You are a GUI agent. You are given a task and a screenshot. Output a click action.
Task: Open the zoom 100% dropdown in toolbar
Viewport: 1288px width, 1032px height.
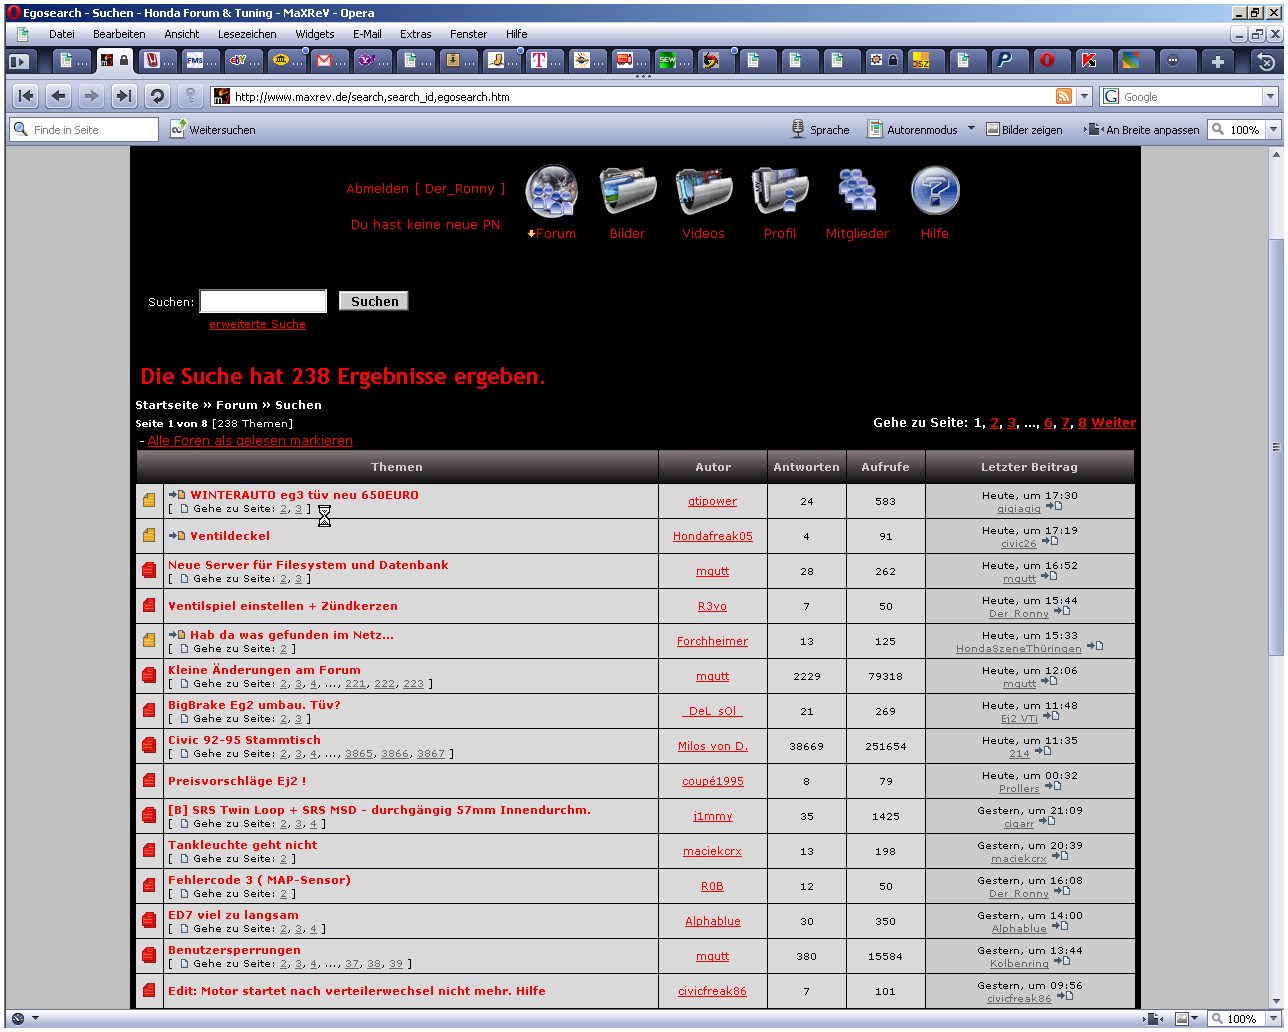pyautogui.click(x=1273, y=130)
